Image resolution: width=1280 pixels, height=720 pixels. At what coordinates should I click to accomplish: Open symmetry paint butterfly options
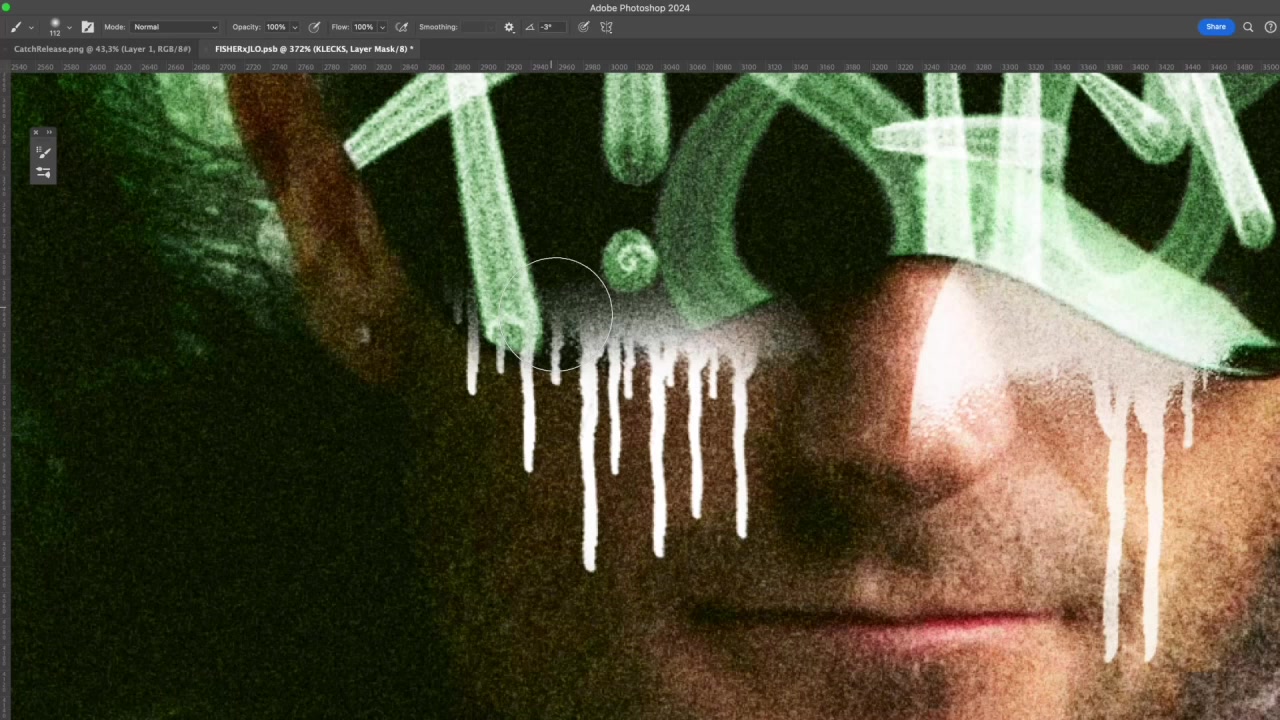[x=606, y=27]
